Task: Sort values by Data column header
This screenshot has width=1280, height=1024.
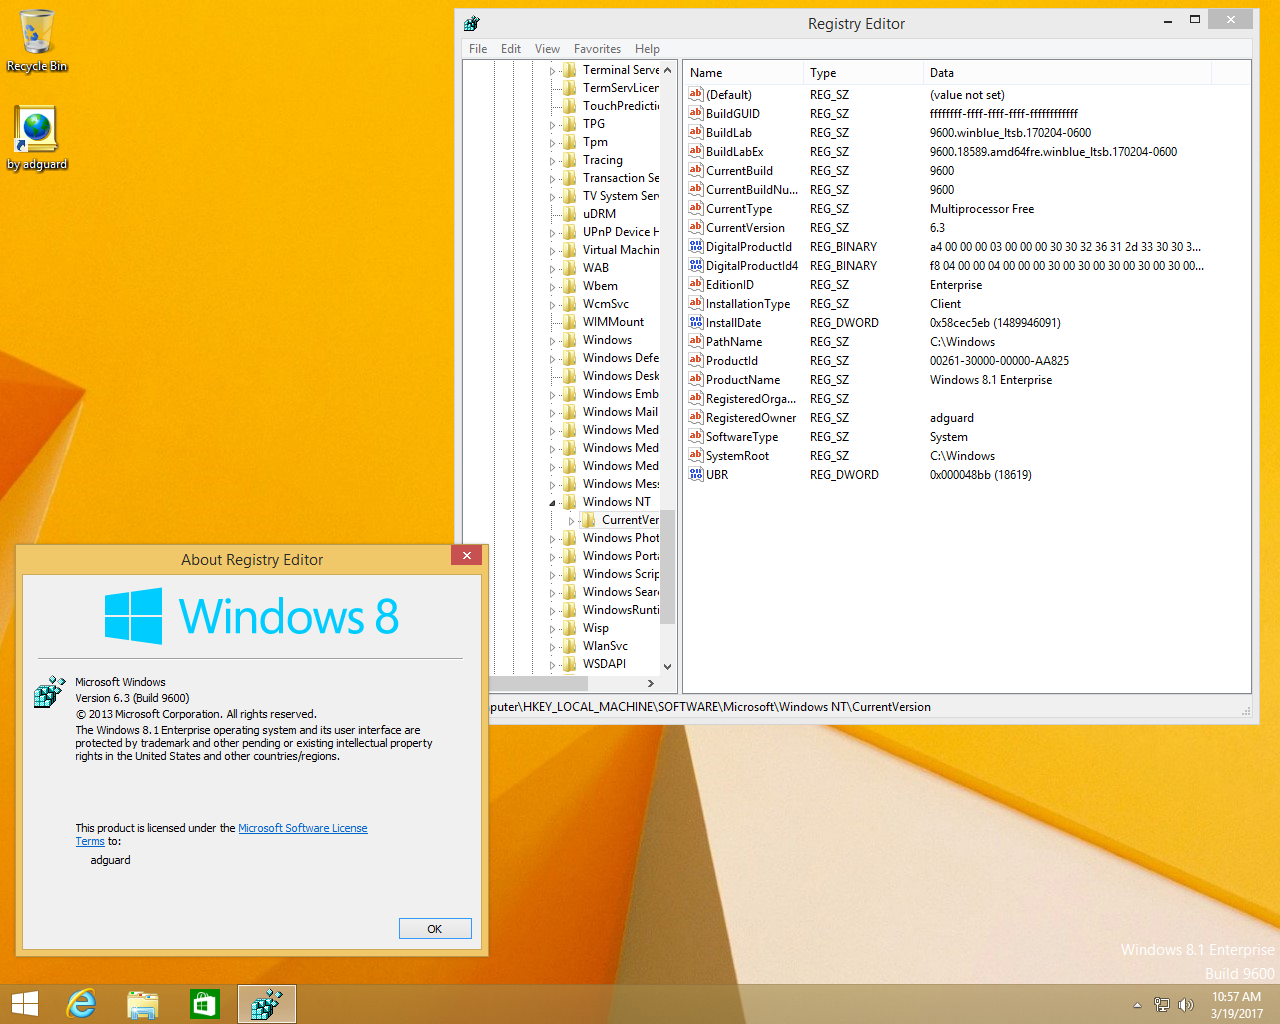Action: point(1068,73)
